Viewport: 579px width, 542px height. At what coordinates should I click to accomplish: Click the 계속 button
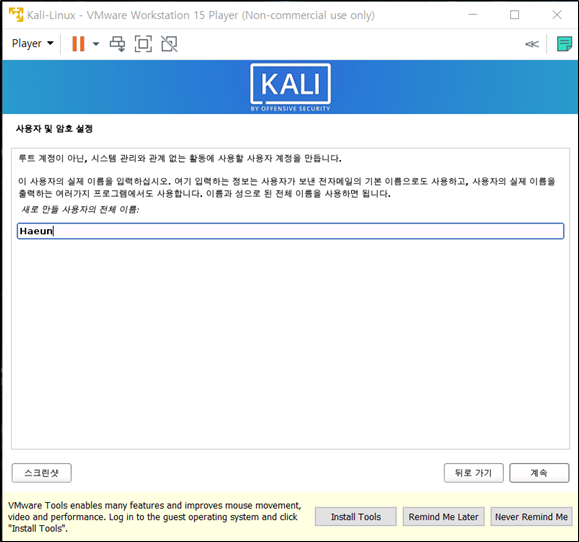click(539, 473)
